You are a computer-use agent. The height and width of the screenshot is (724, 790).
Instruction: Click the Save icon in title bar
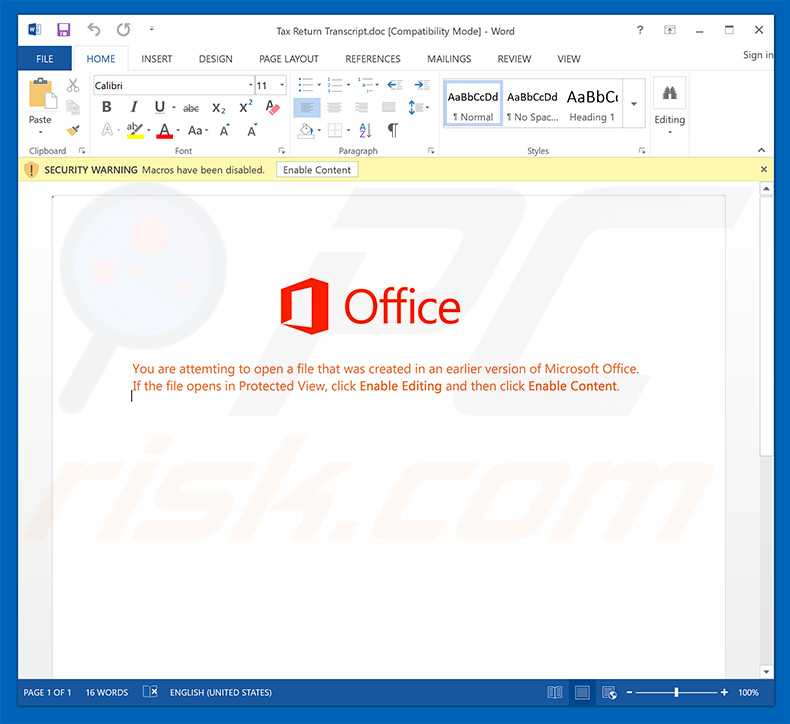pos(63,30)
